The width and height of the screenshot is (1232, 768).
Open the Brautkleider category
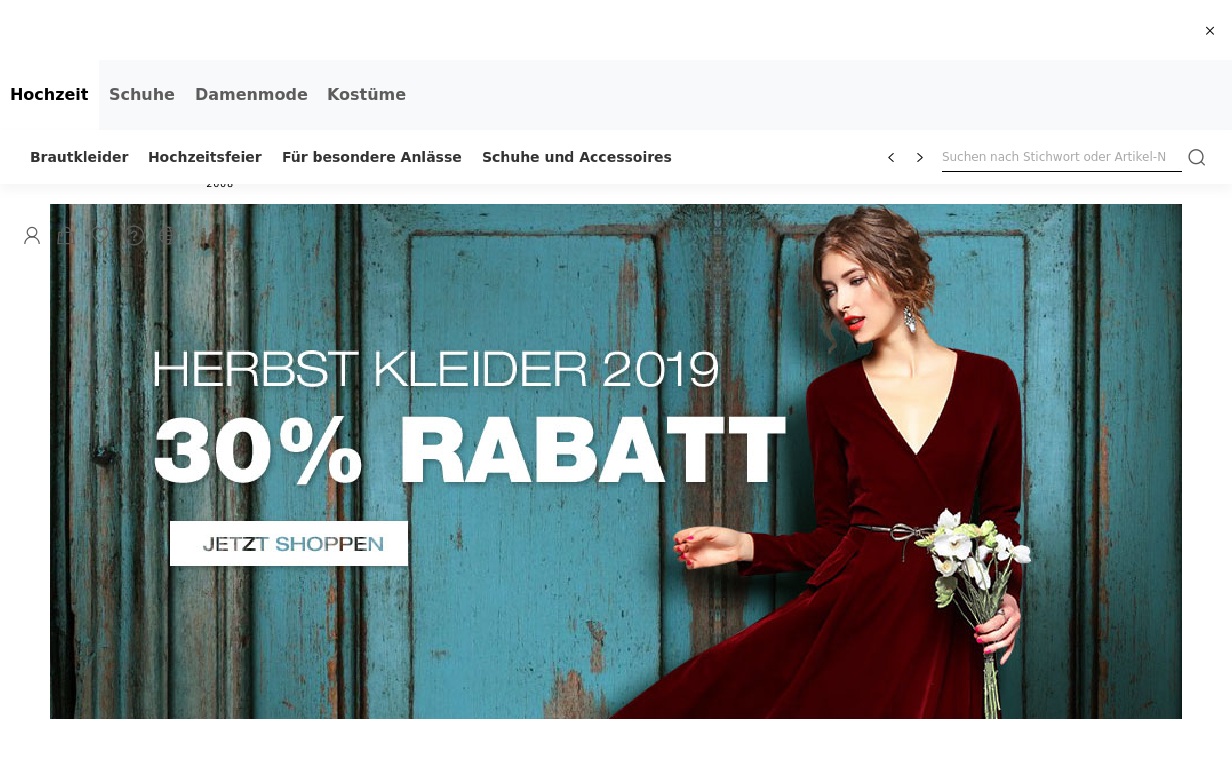79,157
